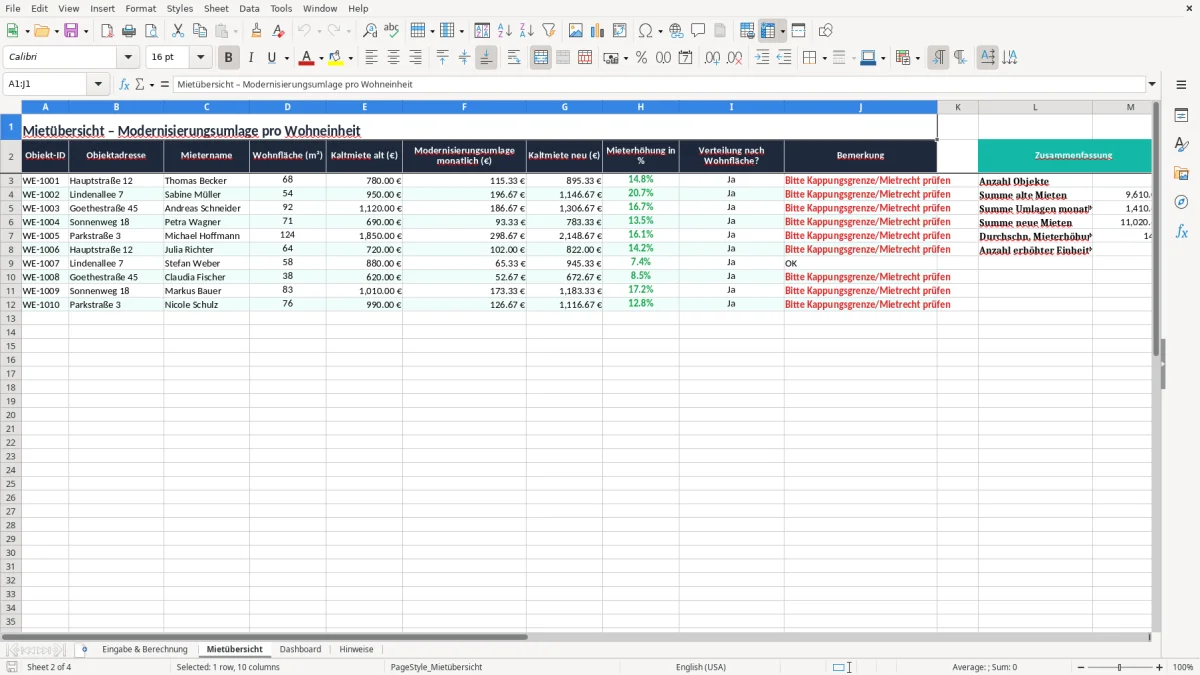
Task: Select Clone Formatting paintbrush
Action: (256, 31)
